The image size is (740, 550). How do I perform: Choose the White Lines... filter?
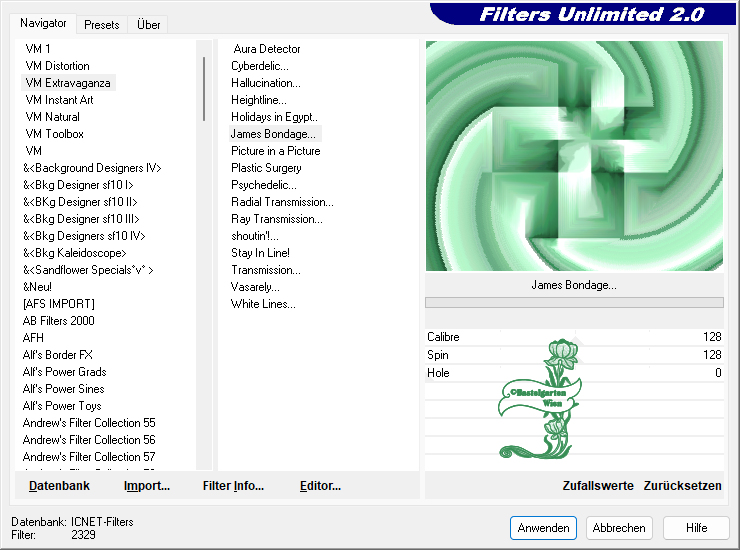[x=263, y=304]
